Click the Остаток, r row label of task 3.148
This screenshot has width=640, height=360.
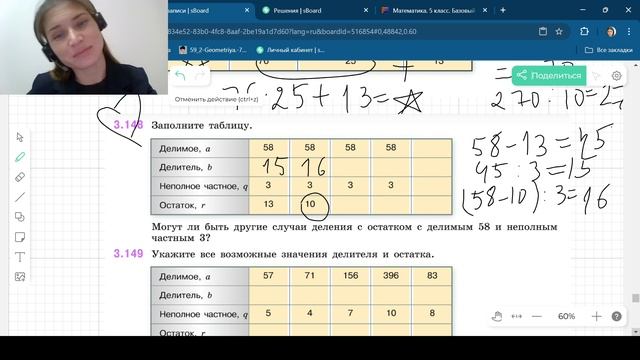(182, 205)
